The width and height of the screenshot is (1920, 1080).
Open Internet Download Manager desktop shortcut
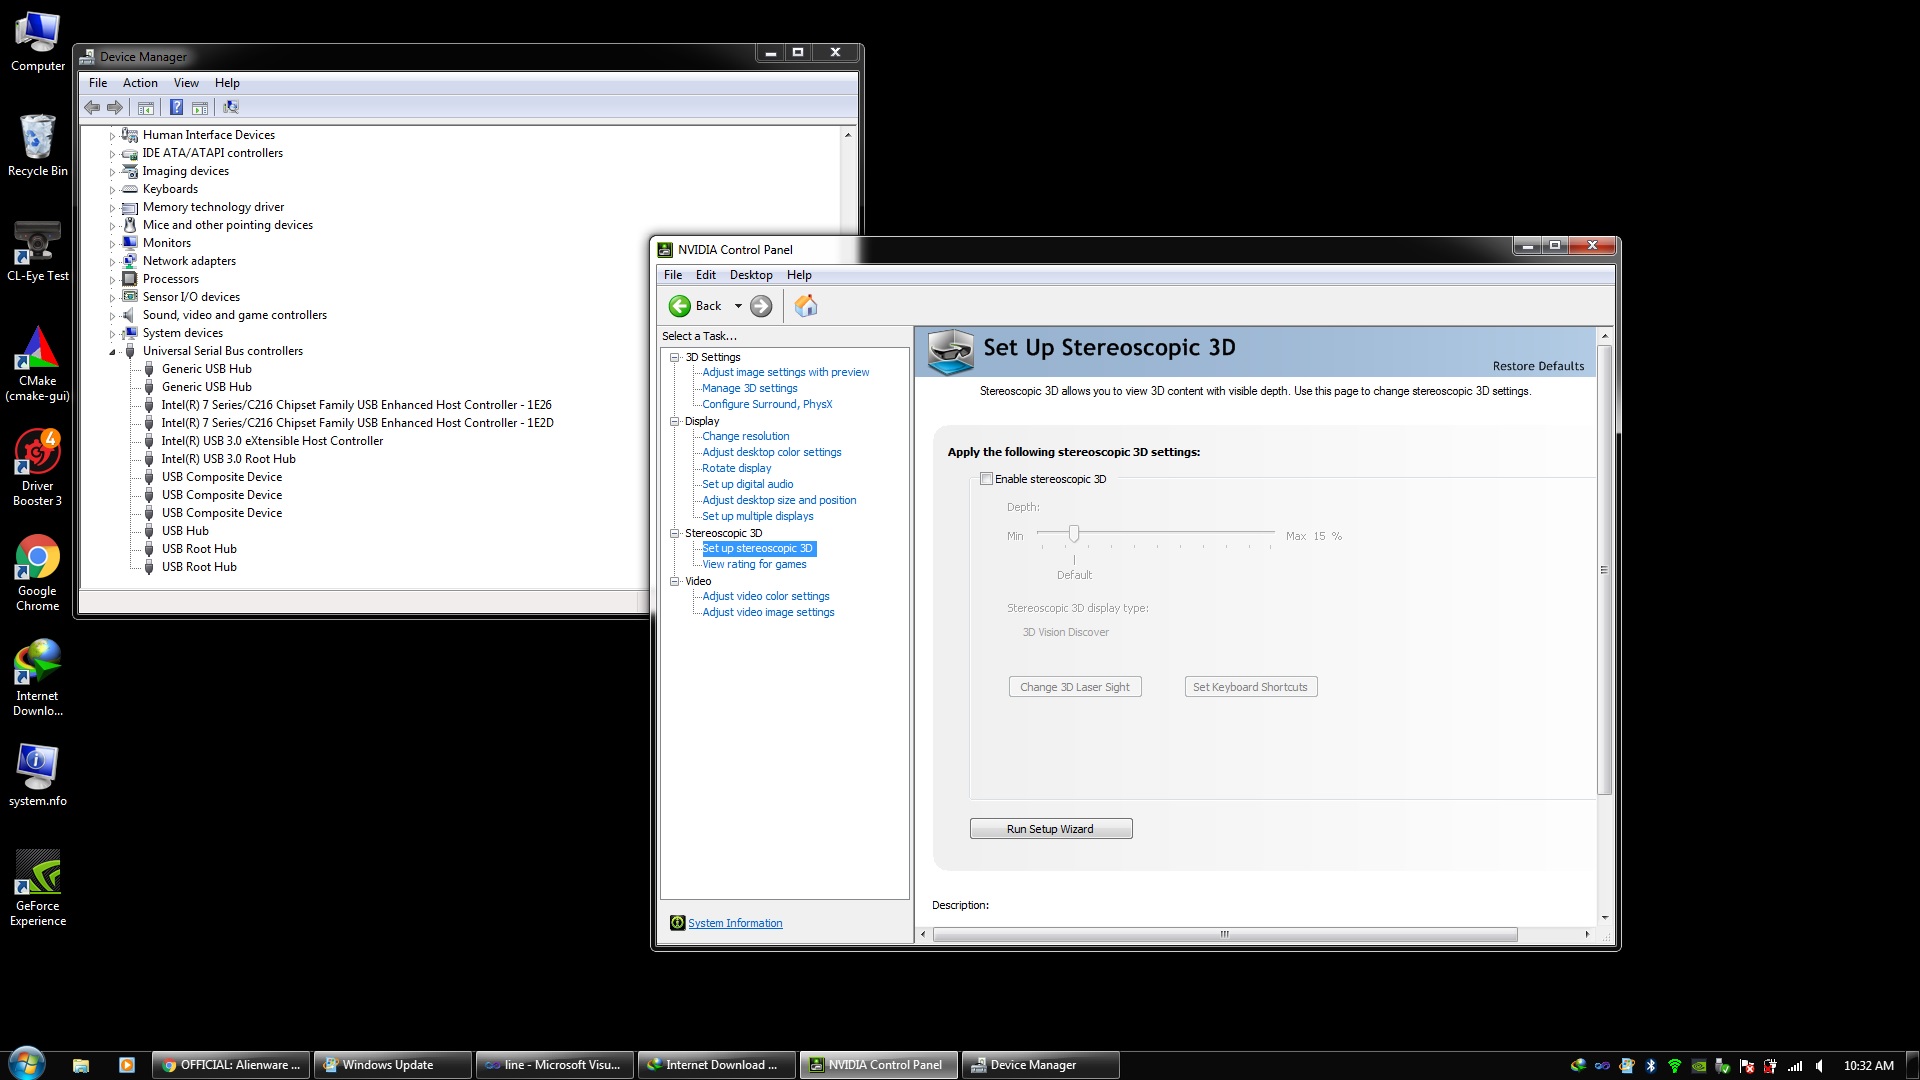(38, 678)
